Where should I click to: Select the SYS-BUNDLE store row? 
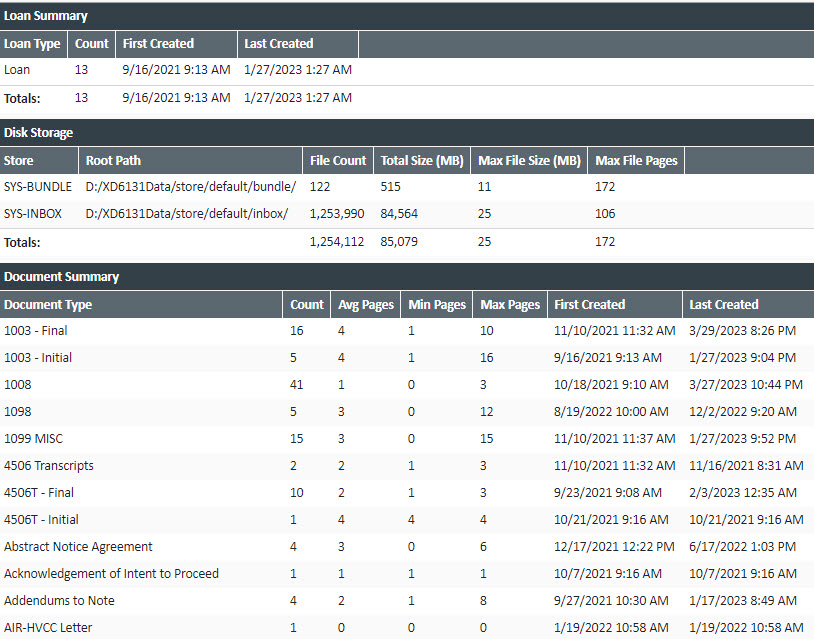pyautogui.click(x=38, y=187)
